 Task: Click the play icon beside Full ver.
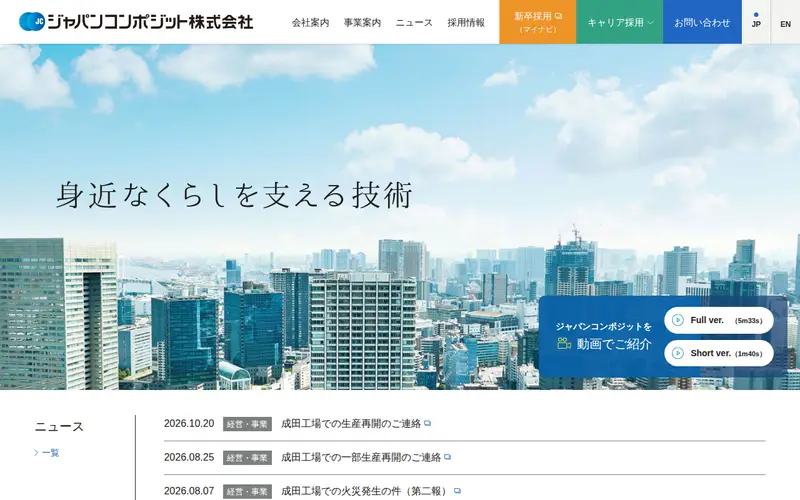pyautogui.click(x=678, y=320)
